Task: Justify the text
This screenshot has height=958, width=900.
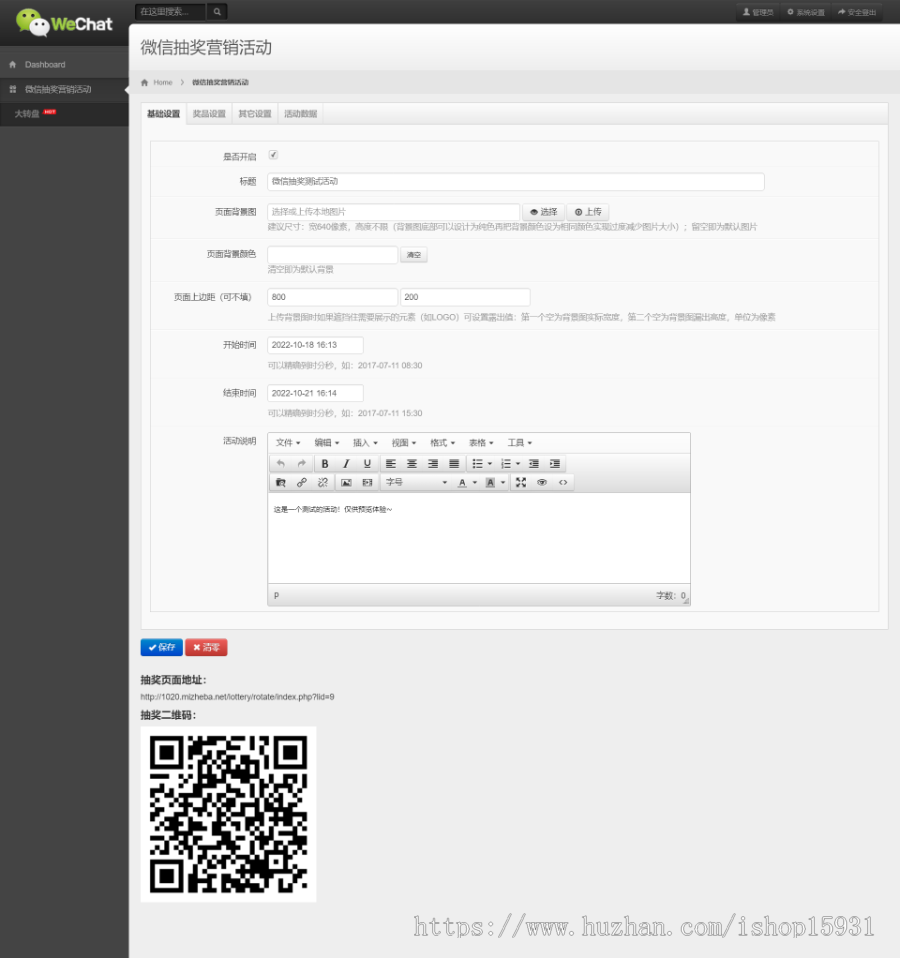Action: coord(454,464)
